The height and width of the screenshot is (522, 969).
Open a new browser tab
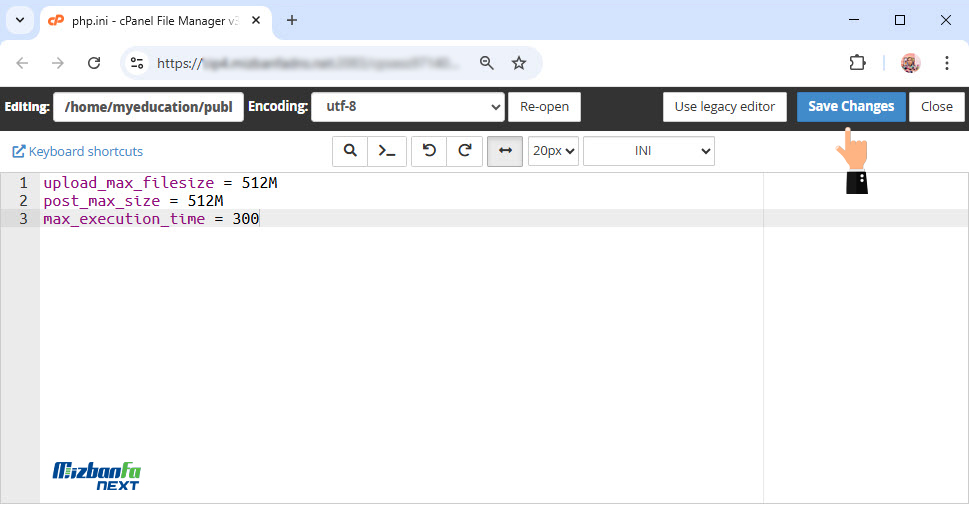[x=292, y=20]
